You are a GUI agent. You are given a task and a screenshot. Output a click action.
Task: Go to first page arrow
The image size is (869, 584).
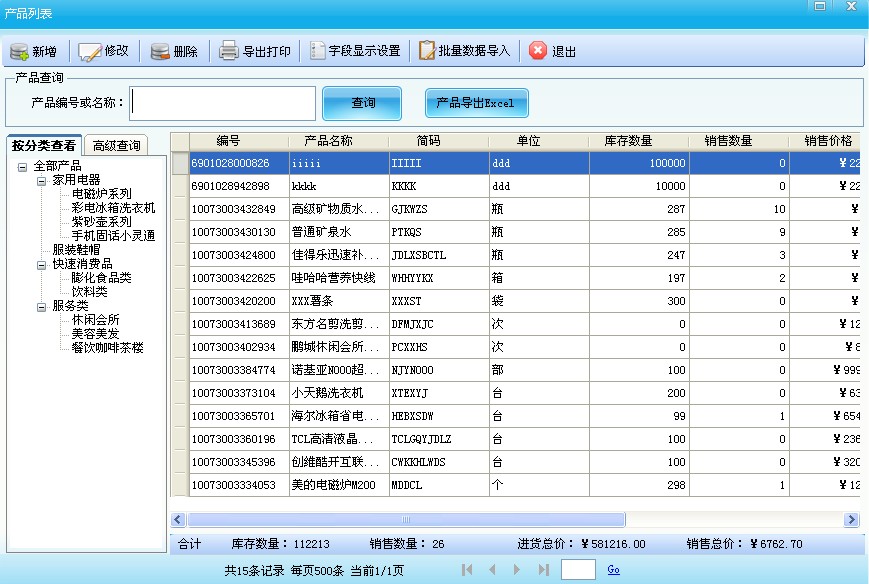467,570
